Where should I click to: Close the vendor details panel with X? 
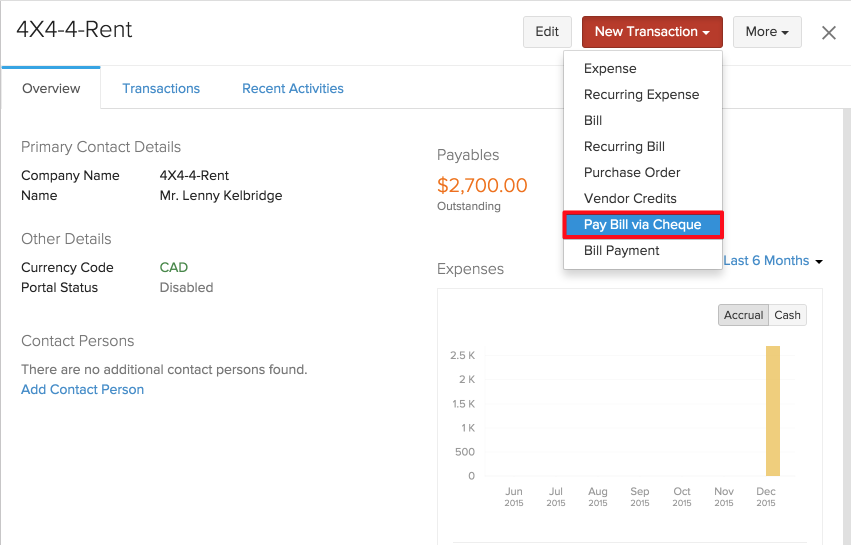(x=828, y=32)
